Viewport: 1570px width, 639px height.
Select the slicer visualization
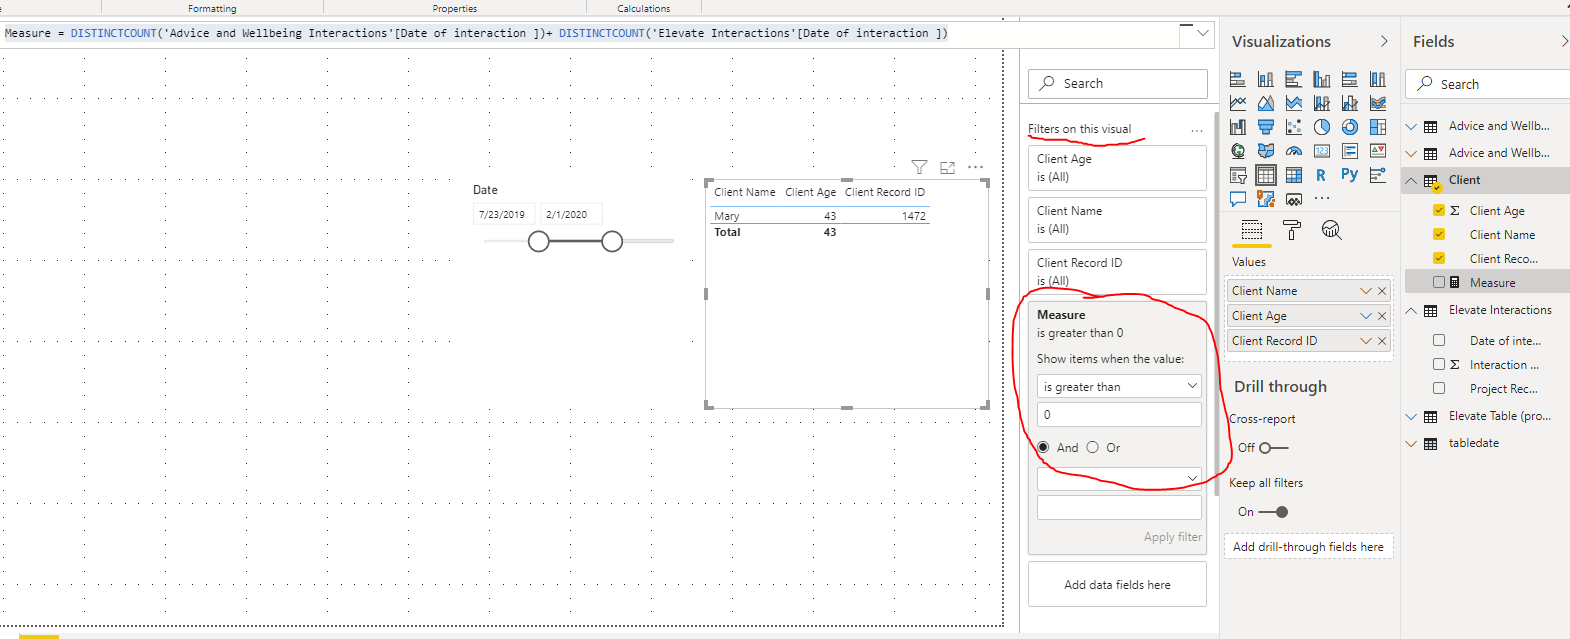click(1238, 175)
